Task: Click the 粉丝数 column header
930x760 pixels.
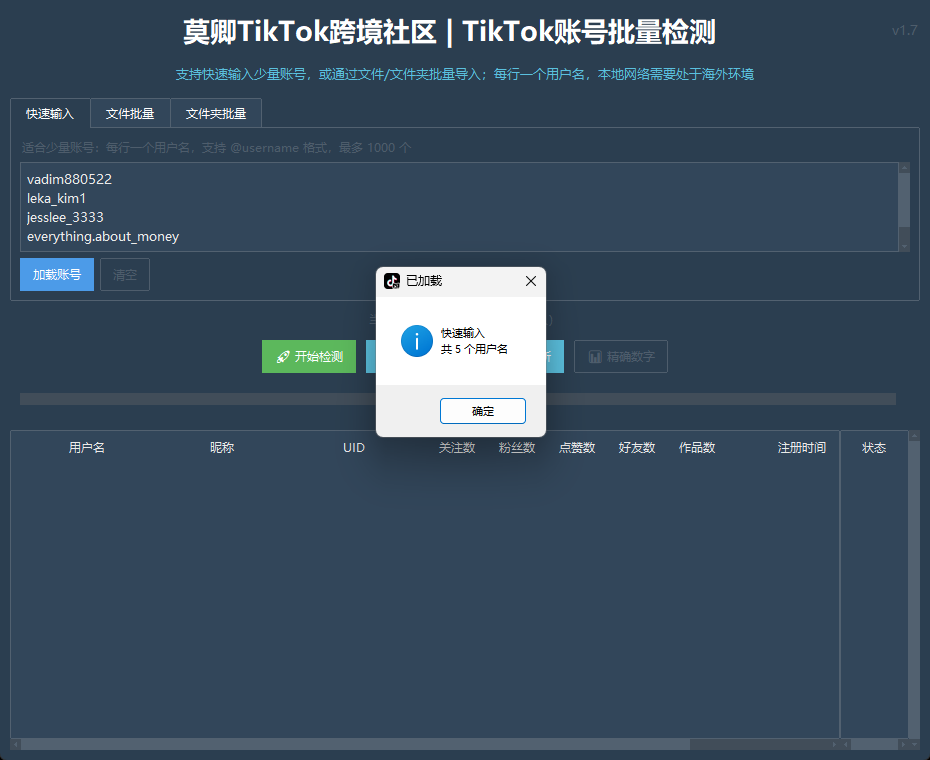Action: pyautogui.click(x=517, y=448)
